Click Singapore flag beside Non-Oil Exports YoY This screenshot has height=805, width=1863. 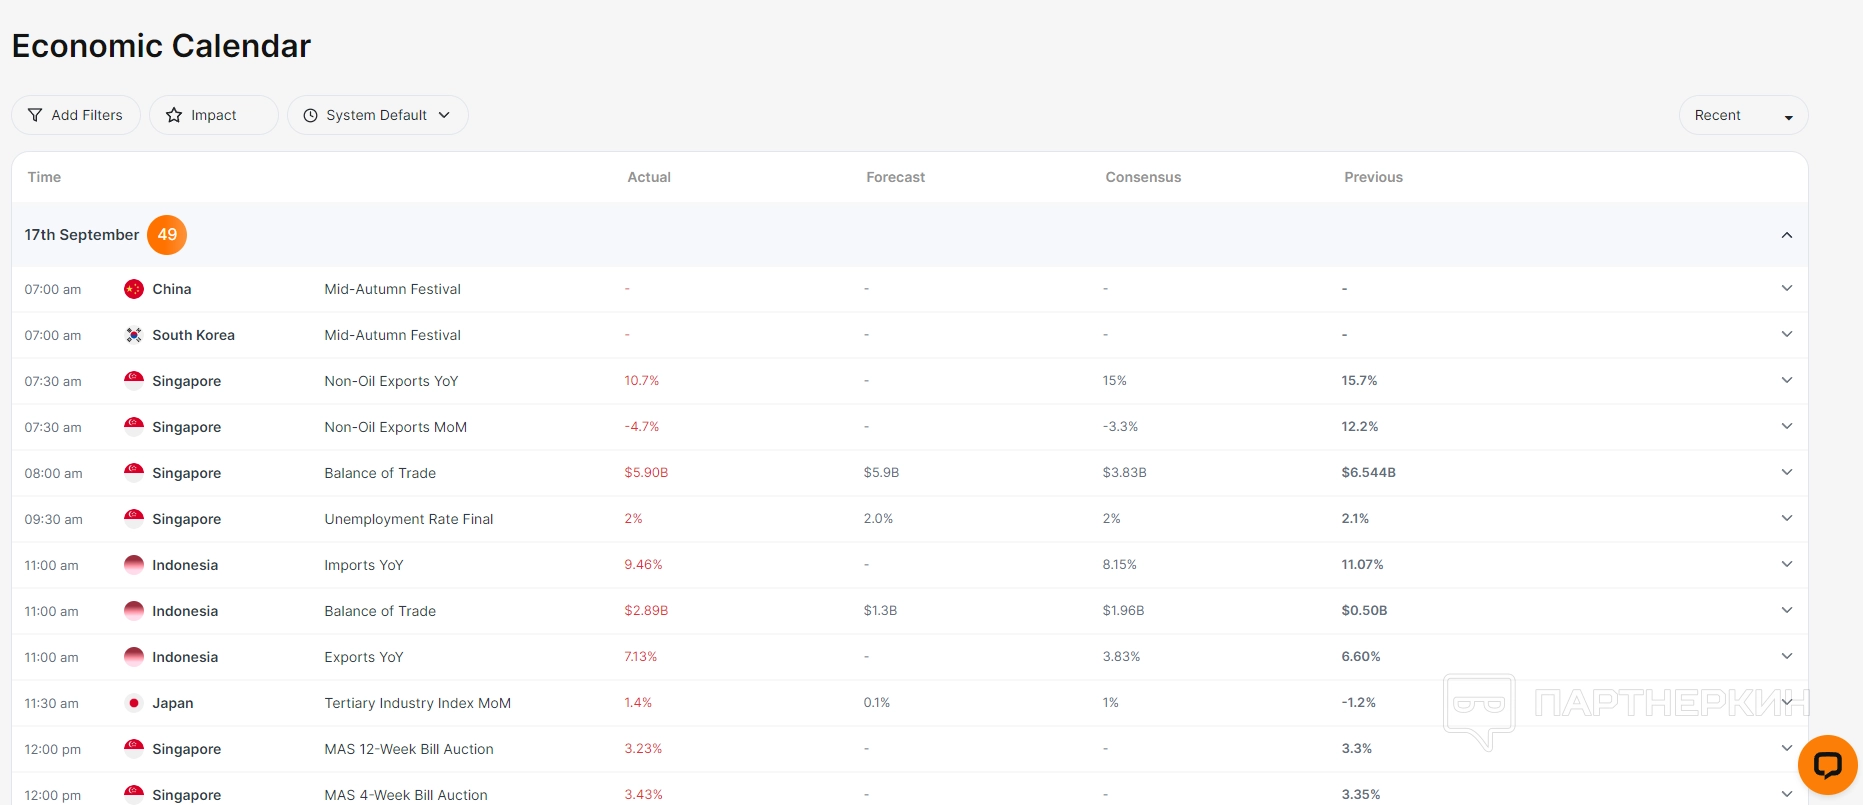pos(134,381)
